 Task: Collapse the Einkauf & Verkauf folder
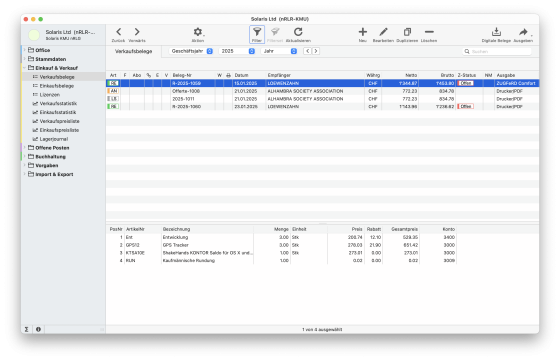[25, 68]
